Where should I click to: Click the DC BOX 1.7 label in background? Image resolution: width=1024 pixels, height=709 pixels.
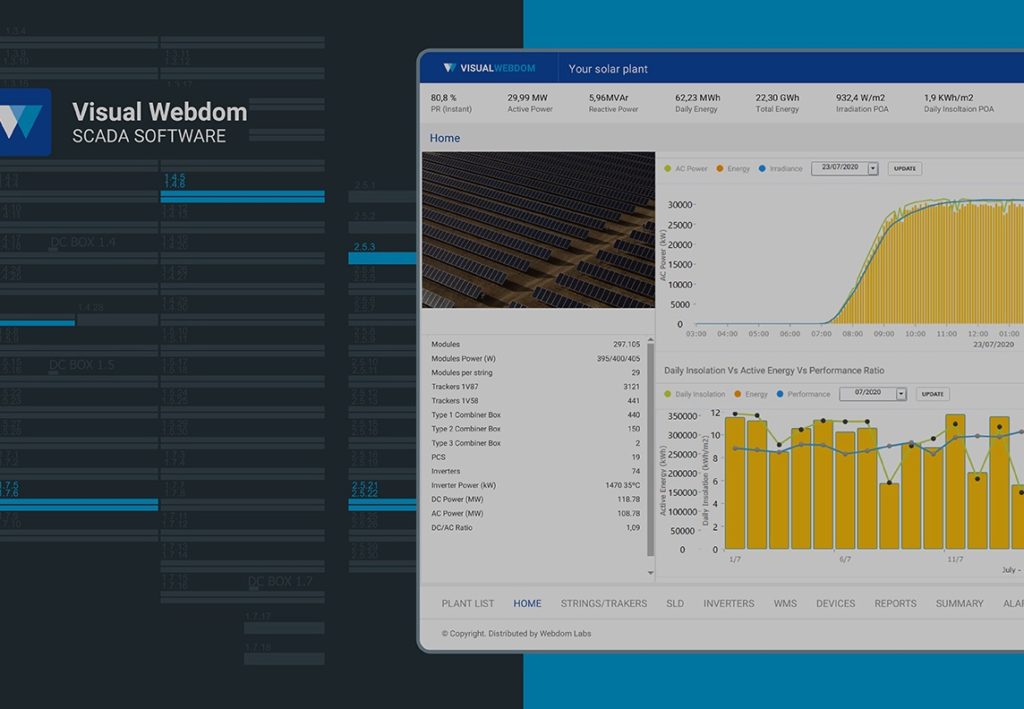point(280,582)
